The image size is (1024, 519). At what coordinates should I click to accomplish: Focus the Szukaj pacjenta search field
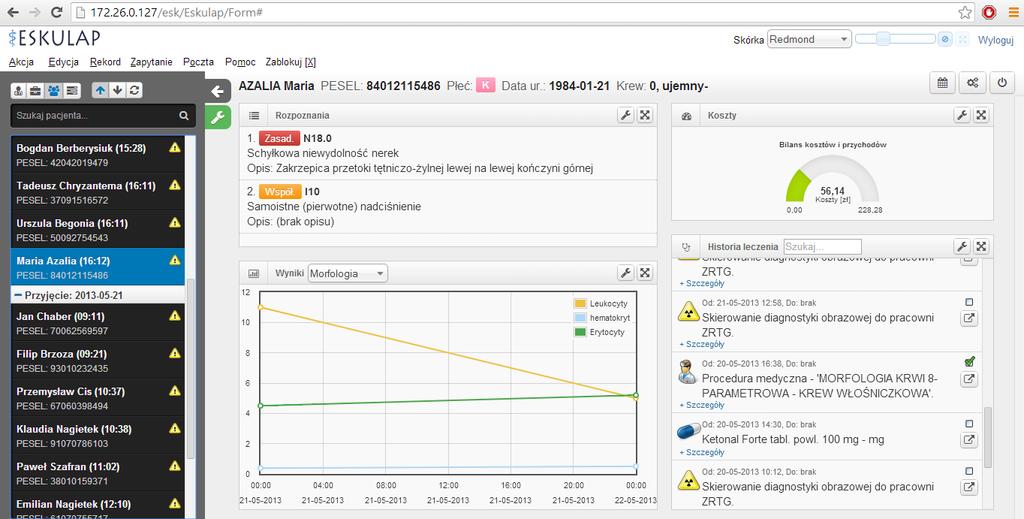pos(95,116)
